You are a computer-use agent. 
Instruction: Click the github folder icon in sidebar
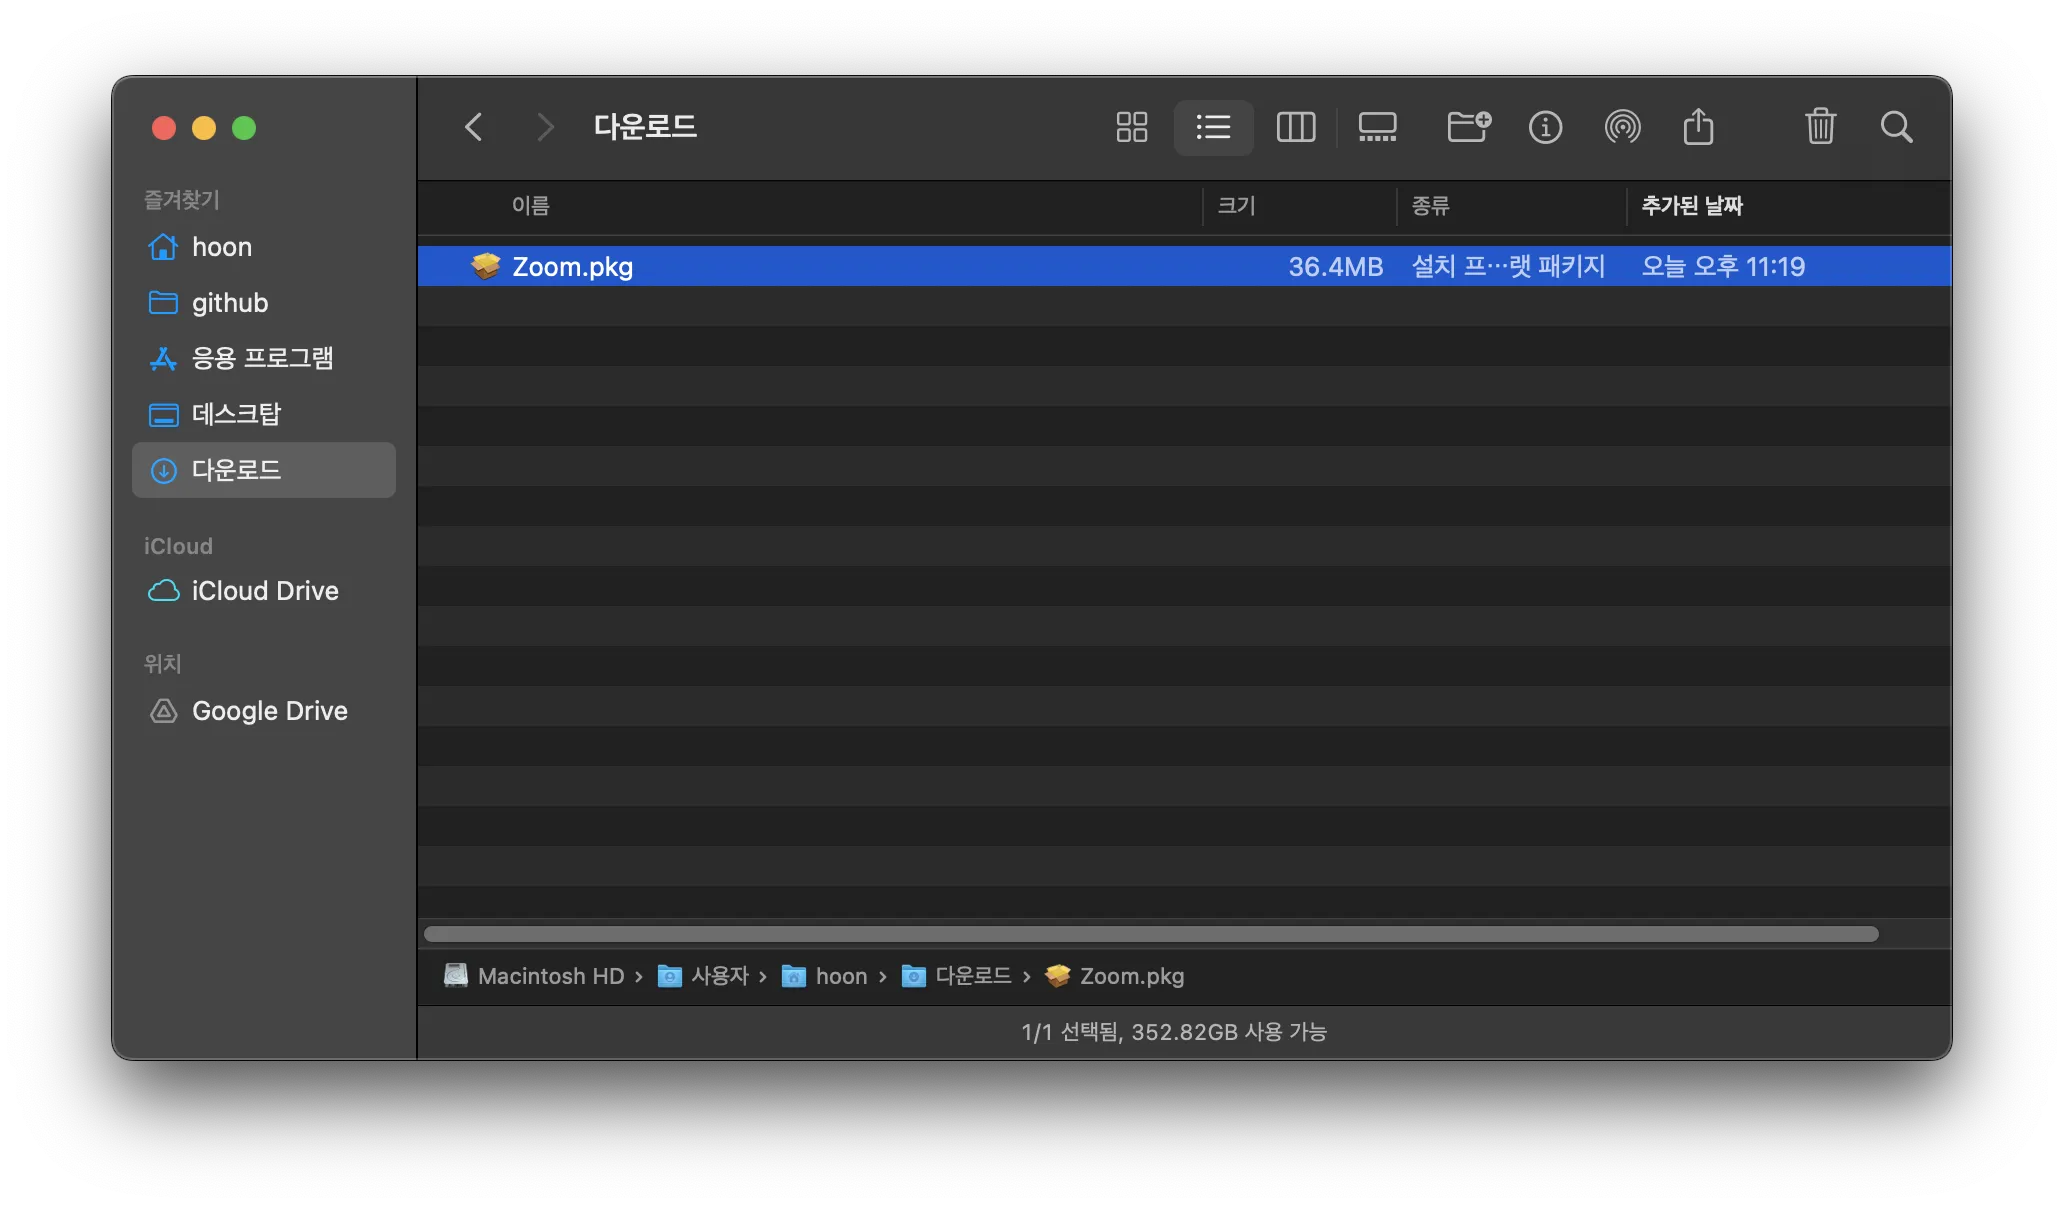(163, 303)
